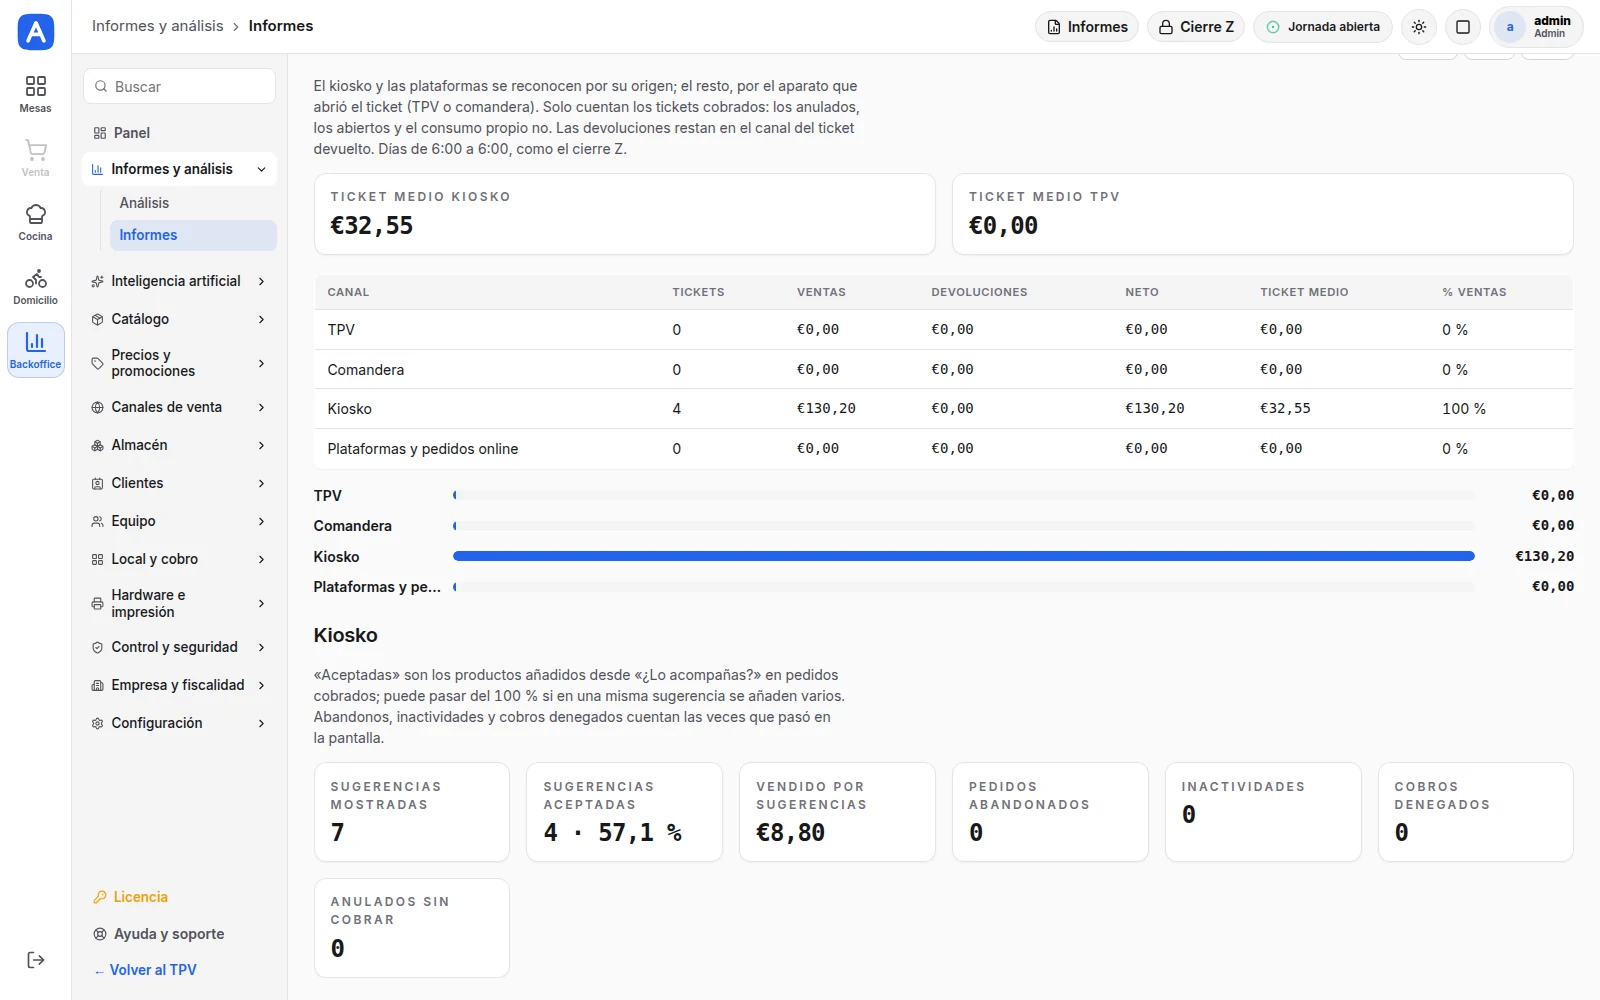Click the Cierre Z button
Image resolution: width=1600 pixels, height=1000 pixels.
pyautogui.click(x=1196, y=27)
